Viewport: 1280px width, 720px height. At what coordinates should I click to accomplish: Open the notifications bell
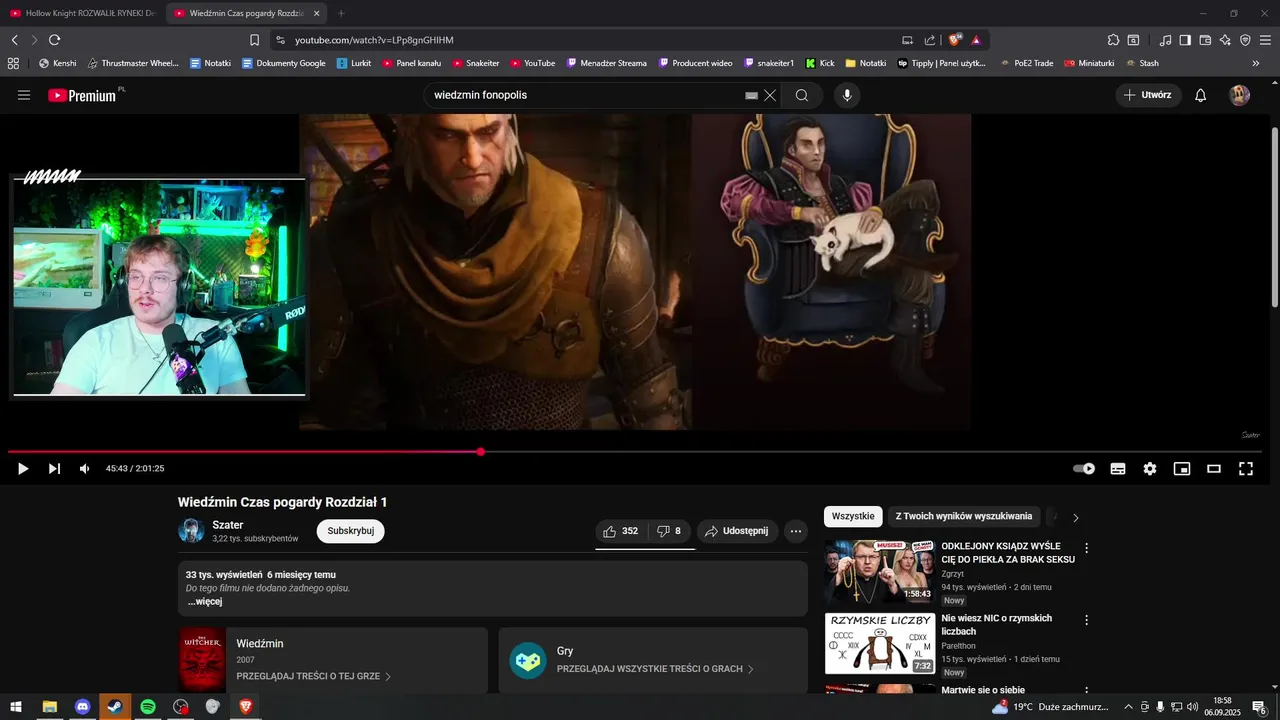[x=1201, y=95]
